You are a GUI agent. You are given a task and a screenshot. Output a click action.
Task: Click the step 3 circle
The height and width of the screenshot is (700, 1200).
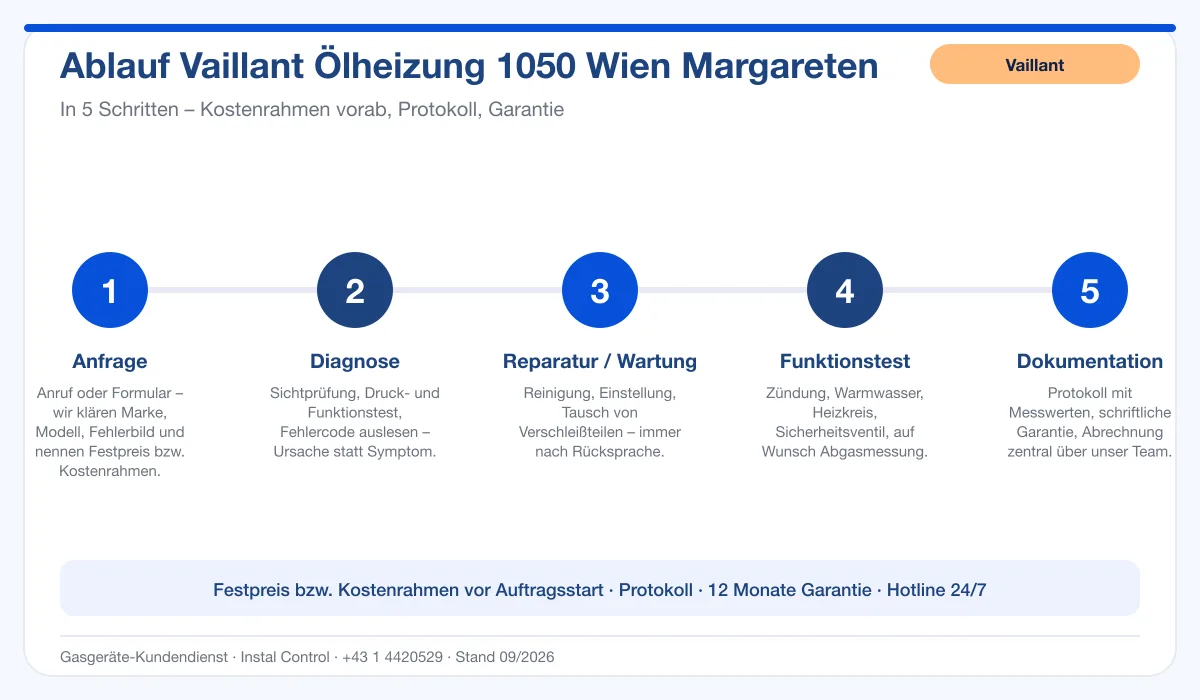(x=600, y=290)
